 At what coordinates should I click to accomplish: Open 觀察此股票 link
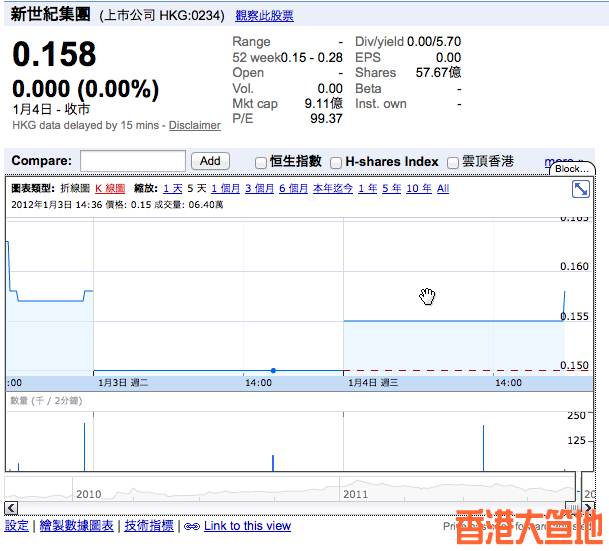[264, 16]
